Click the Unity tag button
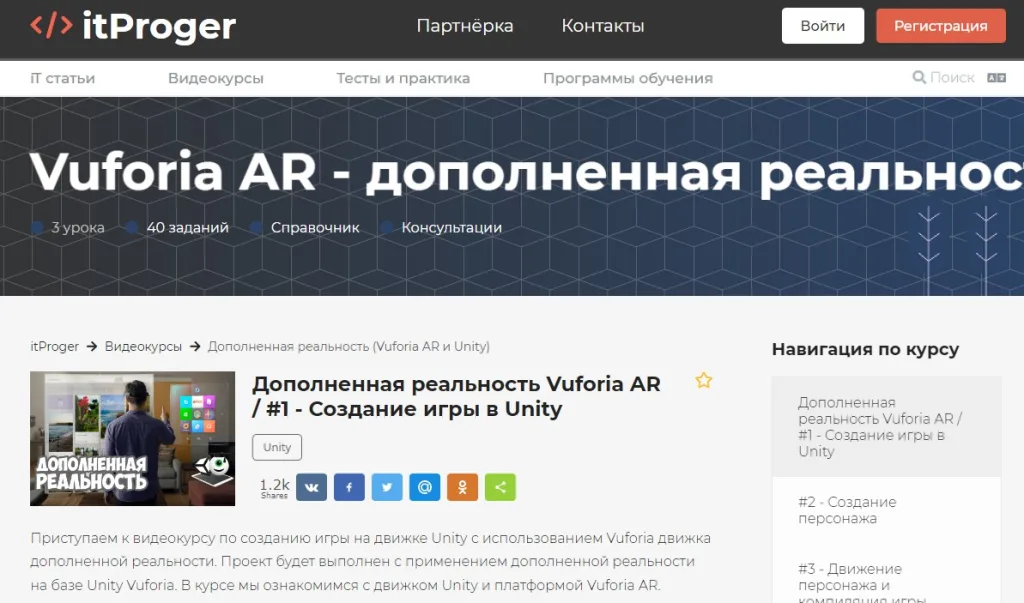Viewport: 1024px width, 603px height. [x=277, y=448]
